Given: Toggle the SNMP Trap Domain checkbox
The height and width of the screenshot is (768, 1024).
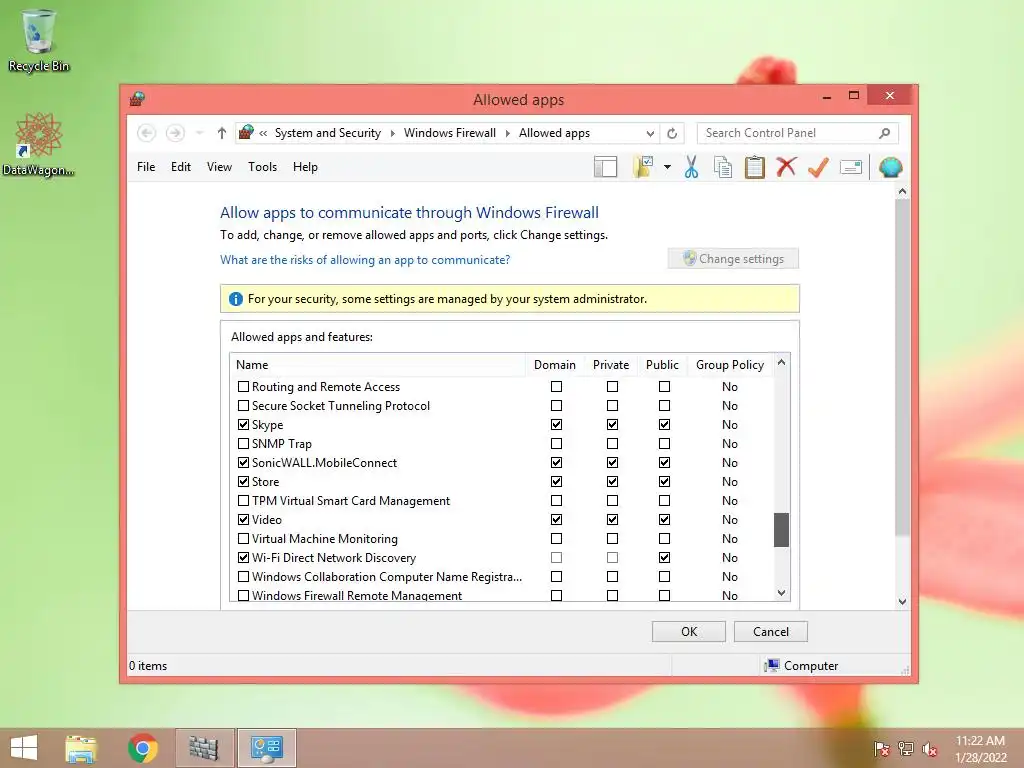Looking at the screenshot, I should (x=556, y=443).
